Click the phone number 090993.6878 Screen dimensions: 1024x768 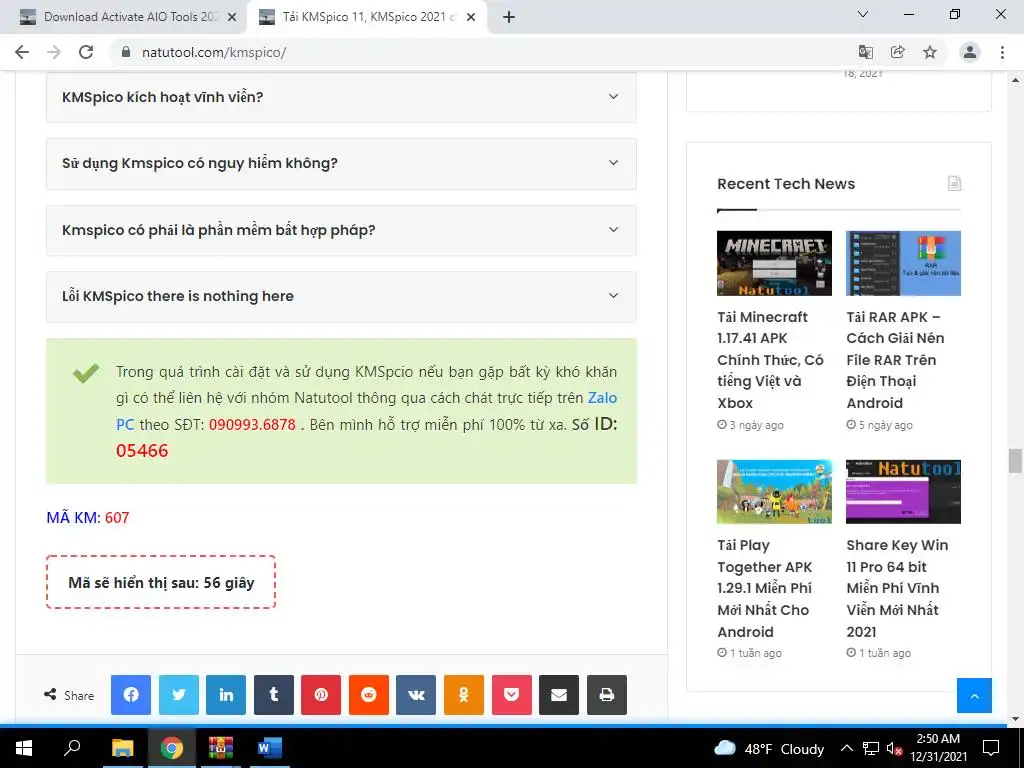pyautogui.click(x=252, y=424)
